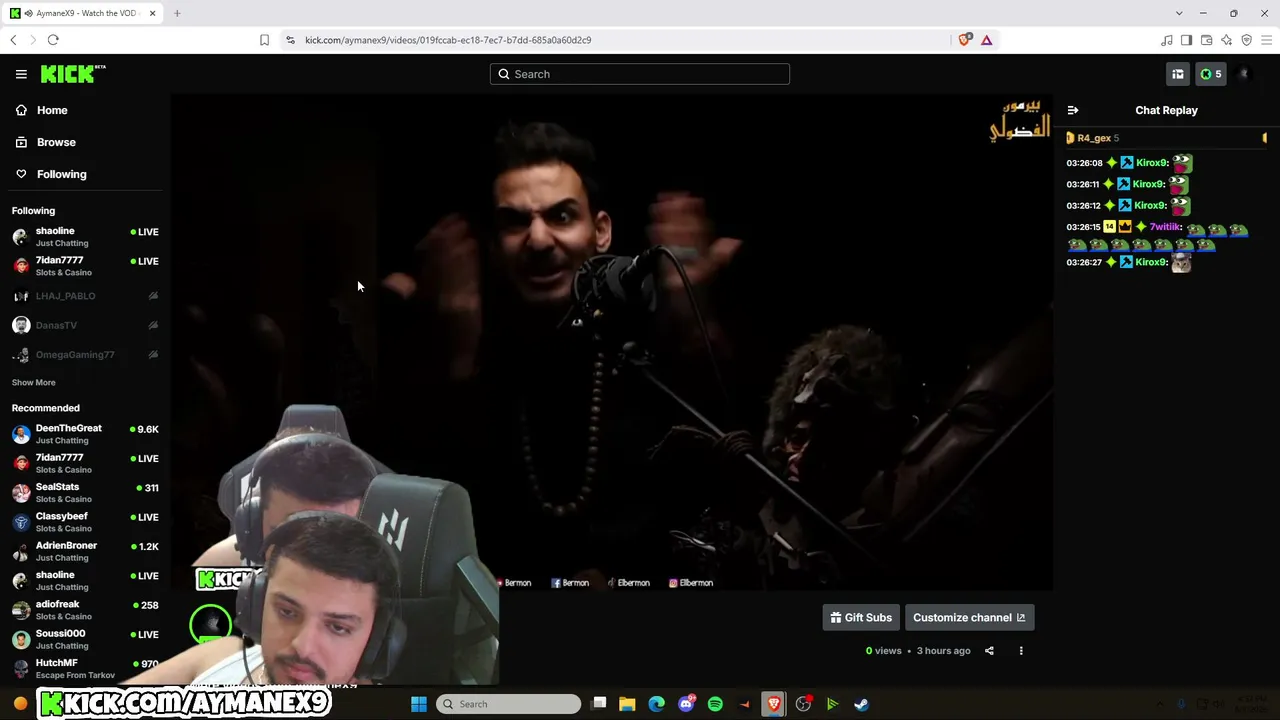
Task: Click the Gift Subs button
Action: pyautogui.click(x=861, y=617)
